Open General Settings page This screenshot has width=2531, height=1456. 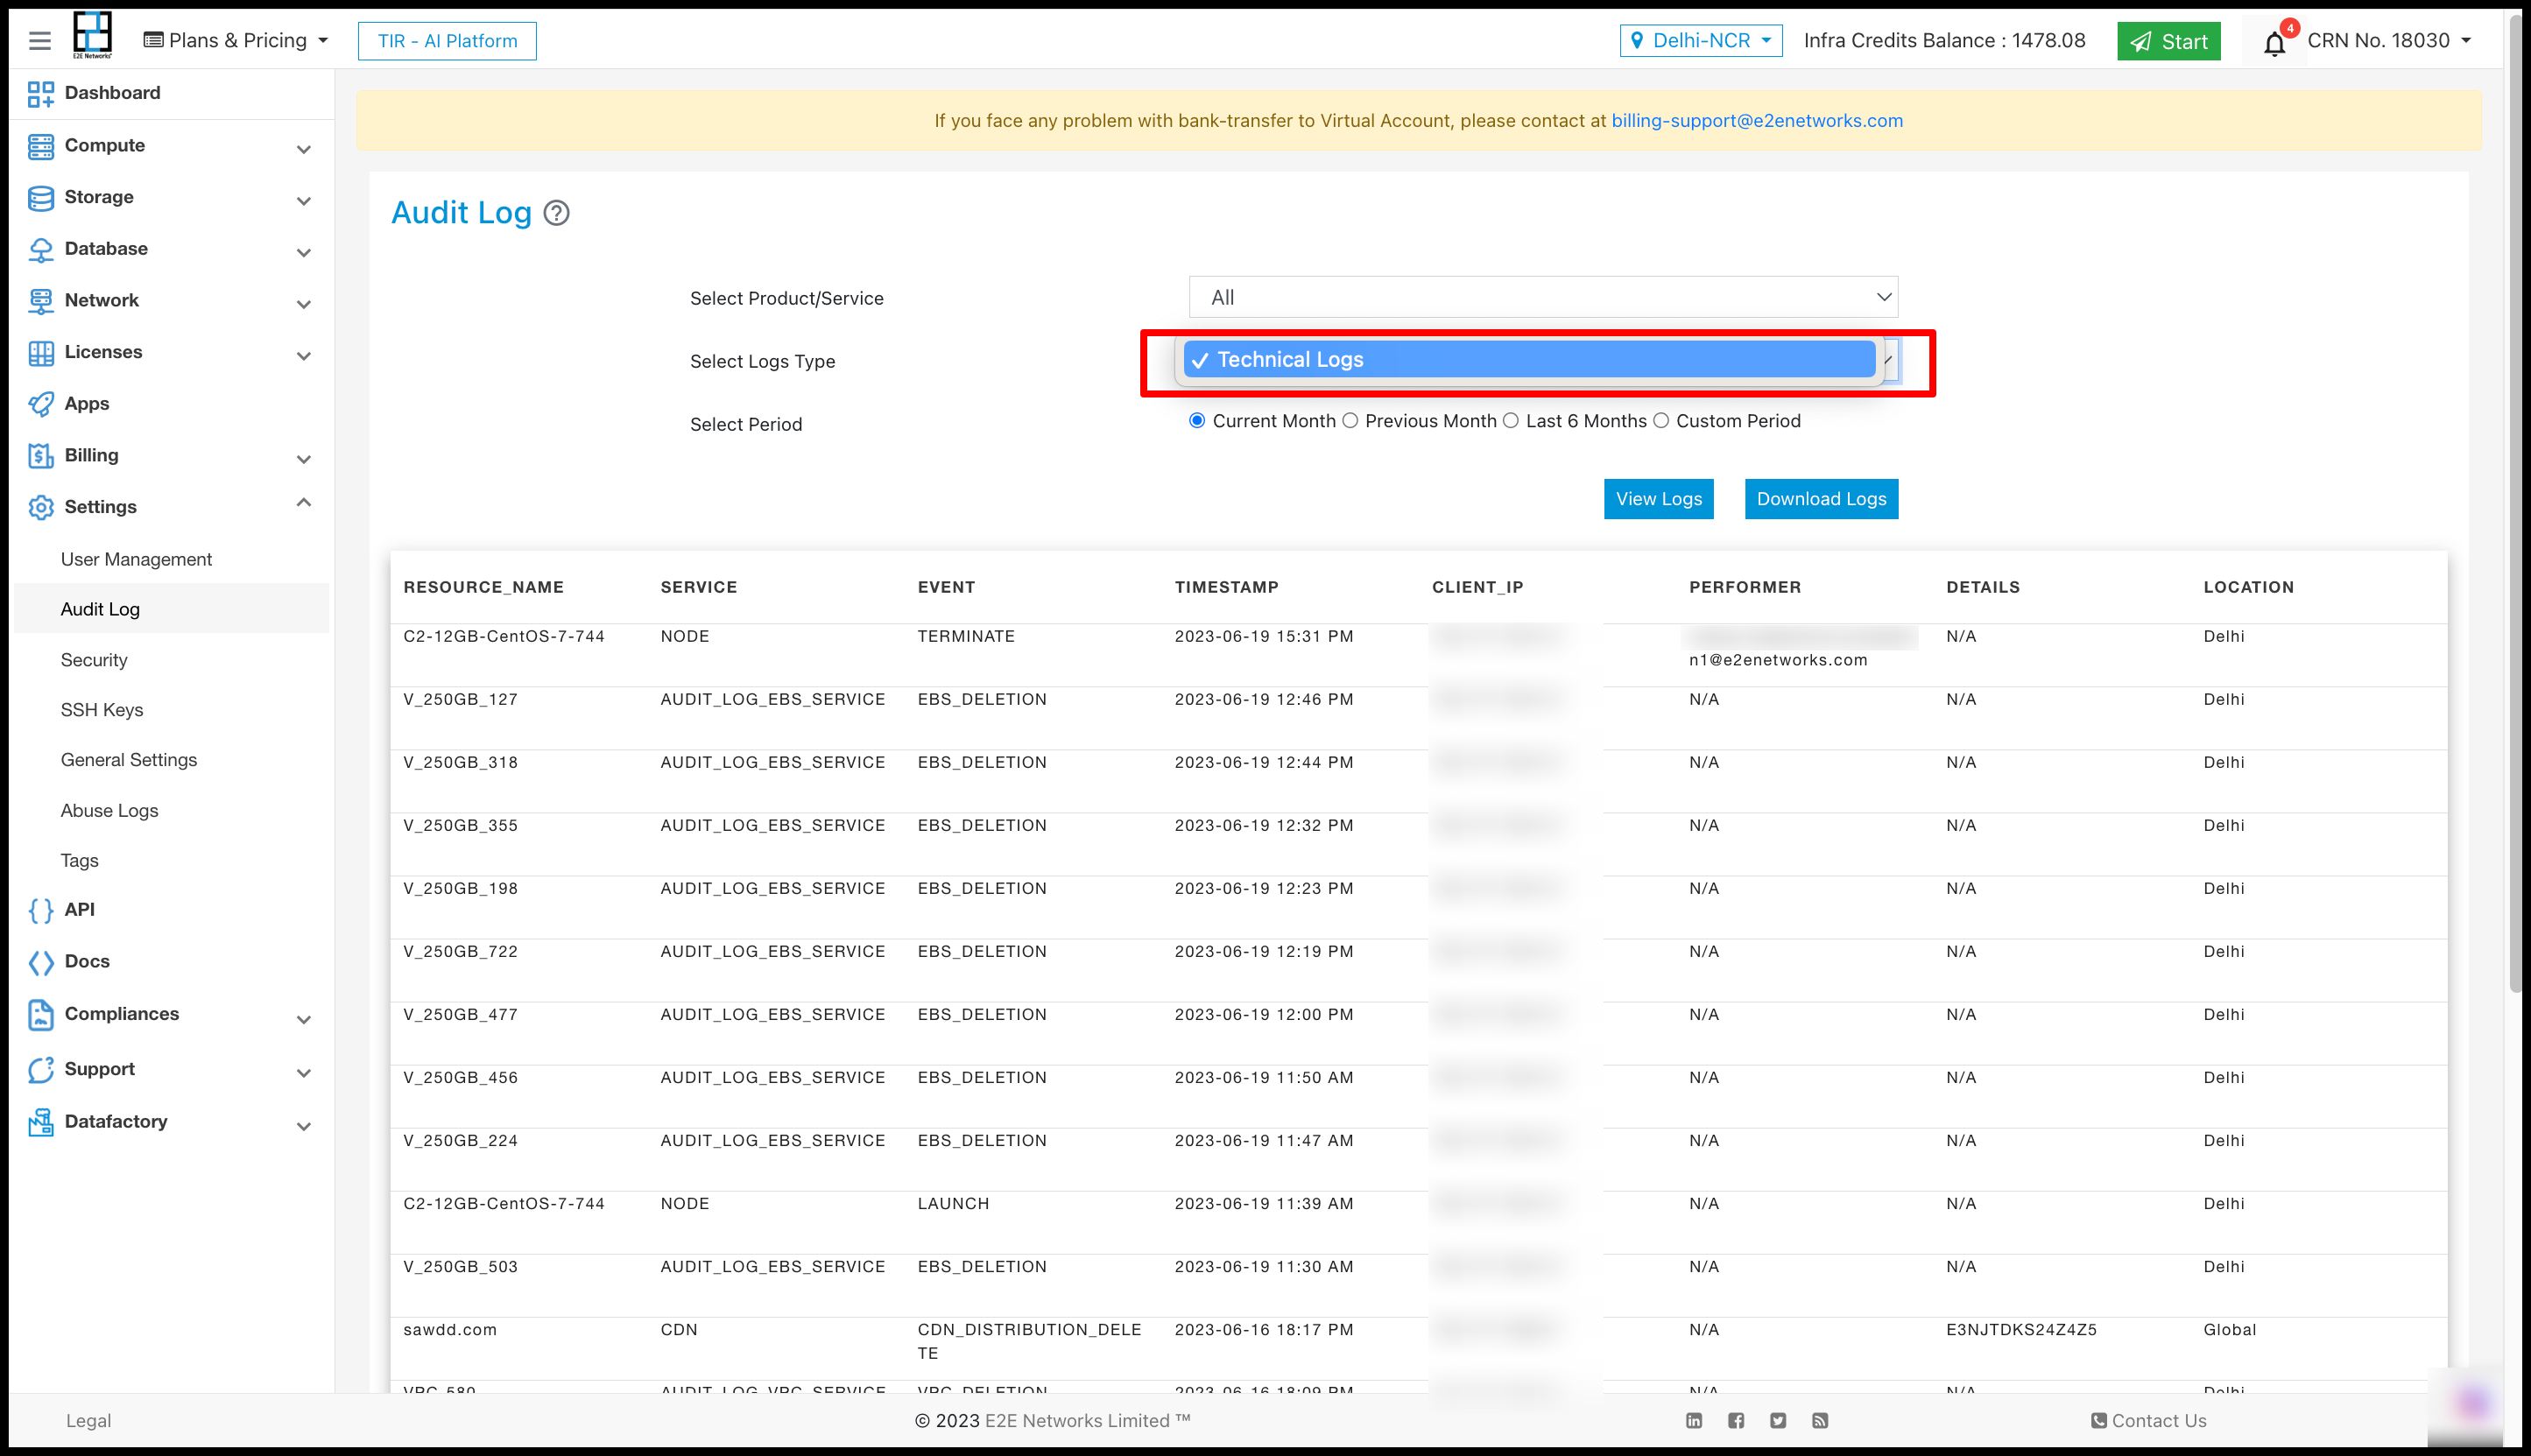click(x=129, y=760)
